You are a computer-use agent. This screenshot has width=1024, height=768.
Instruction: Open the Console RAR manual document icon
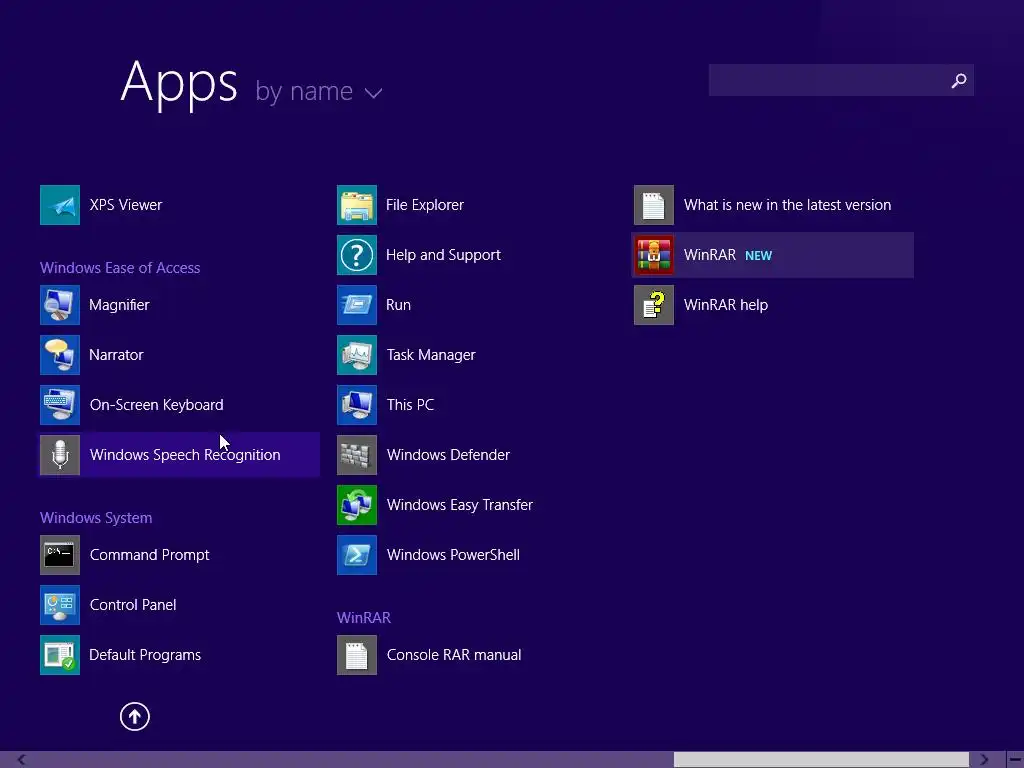[357, 655]
